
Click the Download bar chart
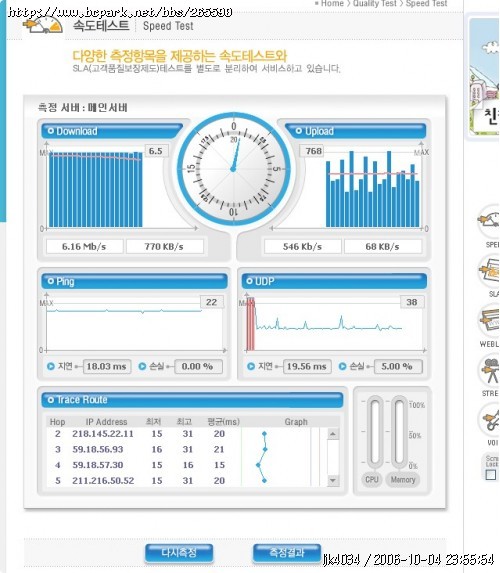pyautogui.click(x=95, y=190)
